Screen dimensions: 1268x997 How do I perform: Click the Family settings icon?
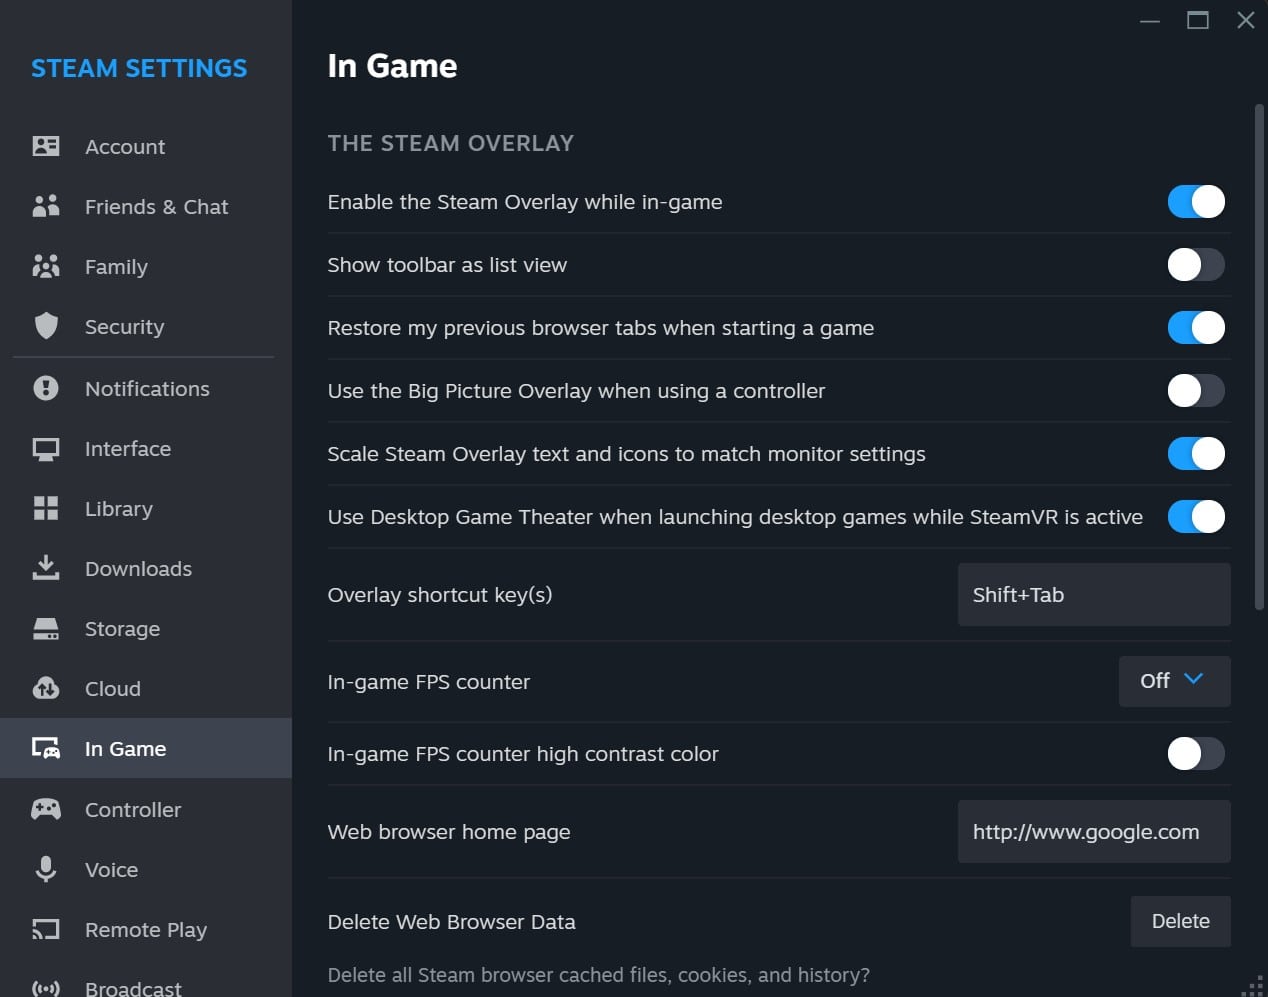(x=46, y=266)
